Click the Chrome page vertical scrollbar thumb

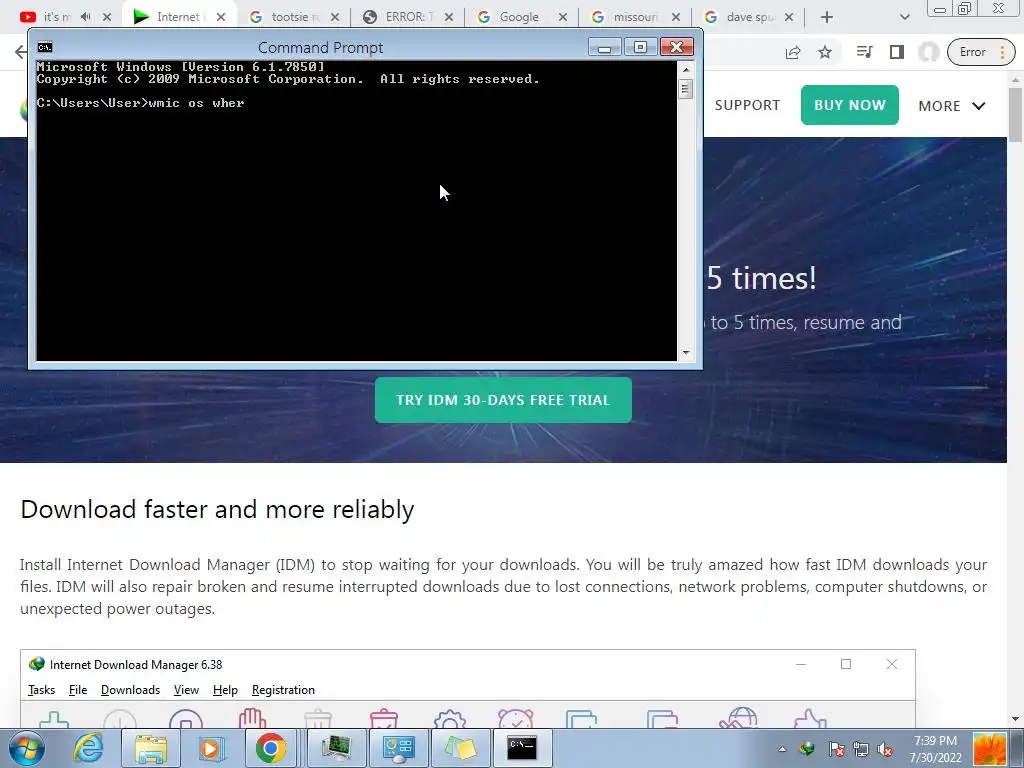(1016, 114)
